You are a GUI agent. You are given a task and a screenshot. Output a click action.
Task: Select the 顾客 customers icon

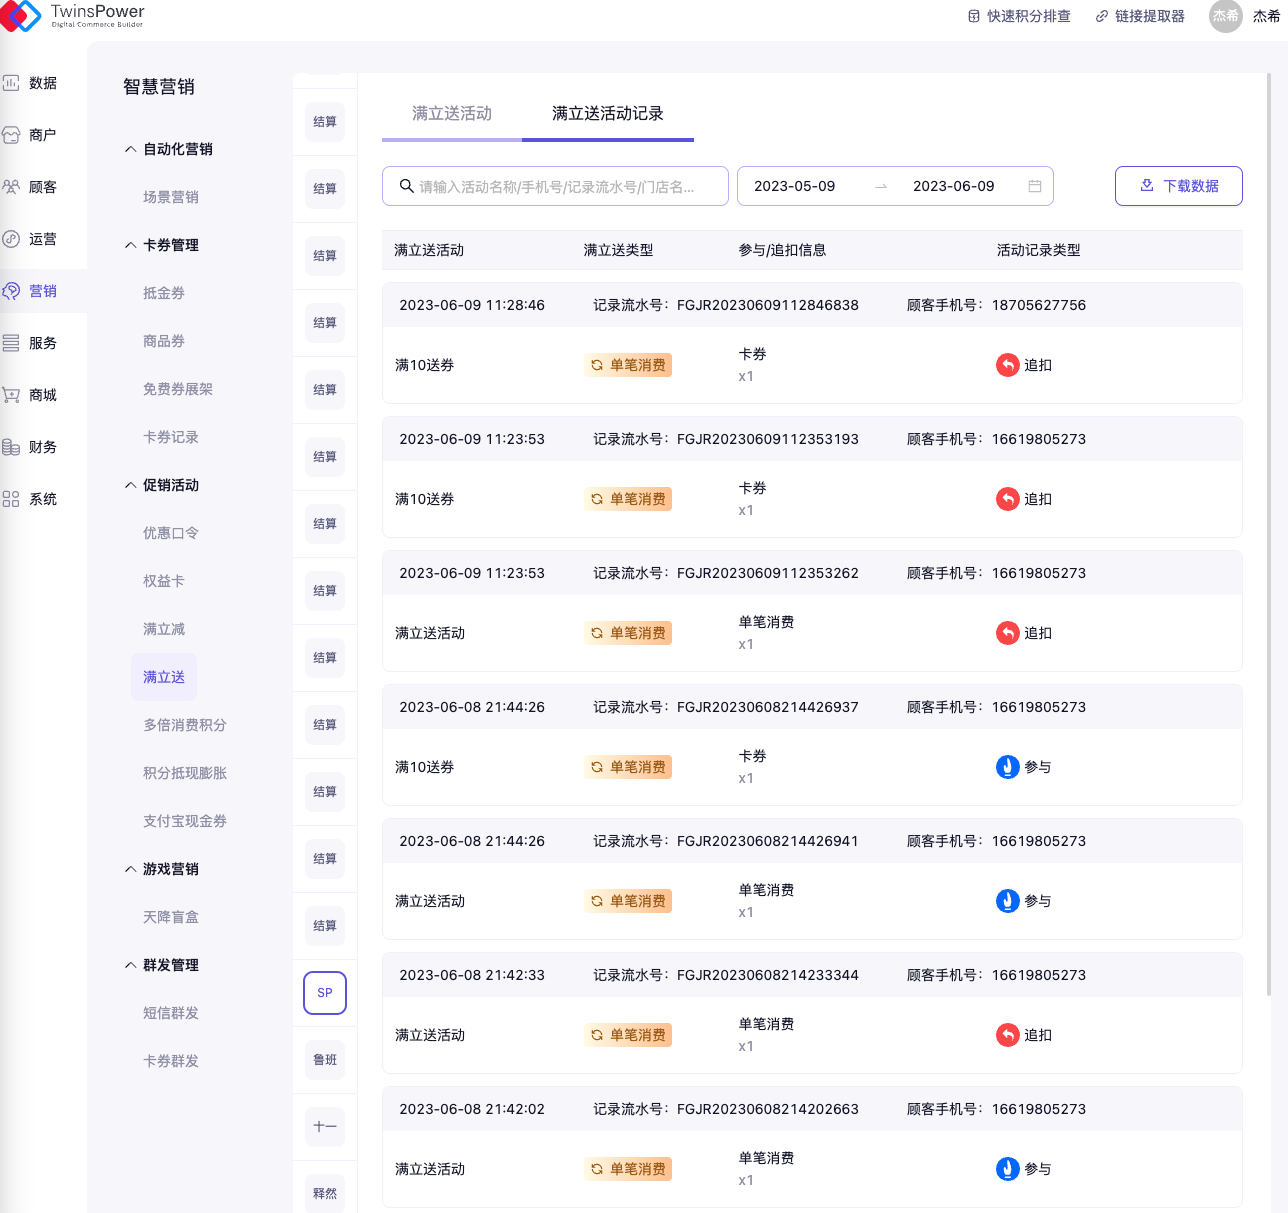pos(11,187)
